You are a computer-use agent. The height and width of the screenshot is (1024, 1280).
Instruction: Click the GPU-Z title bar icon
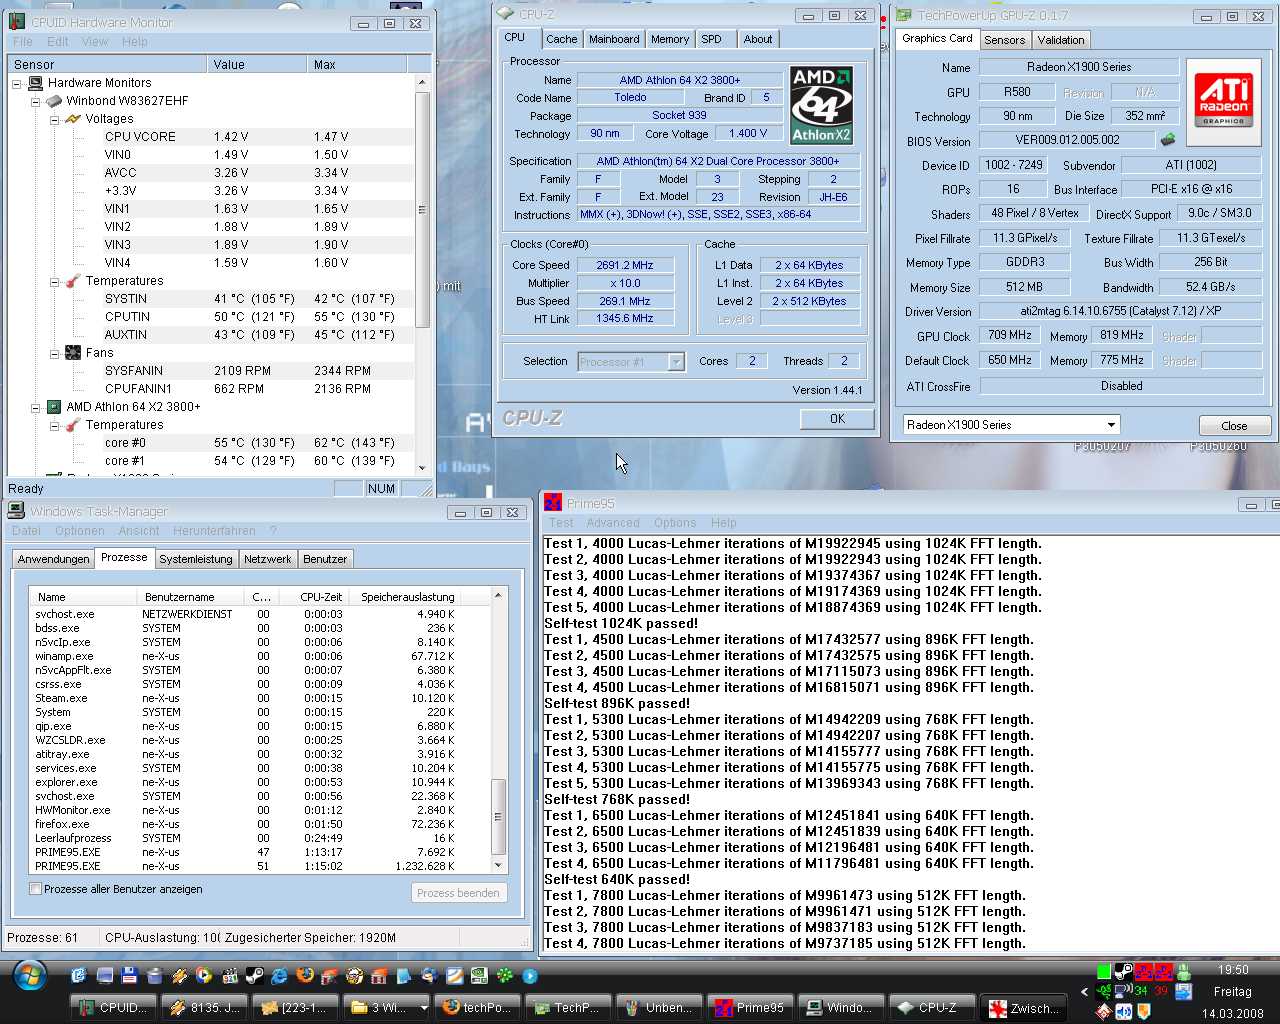[904, 15]
